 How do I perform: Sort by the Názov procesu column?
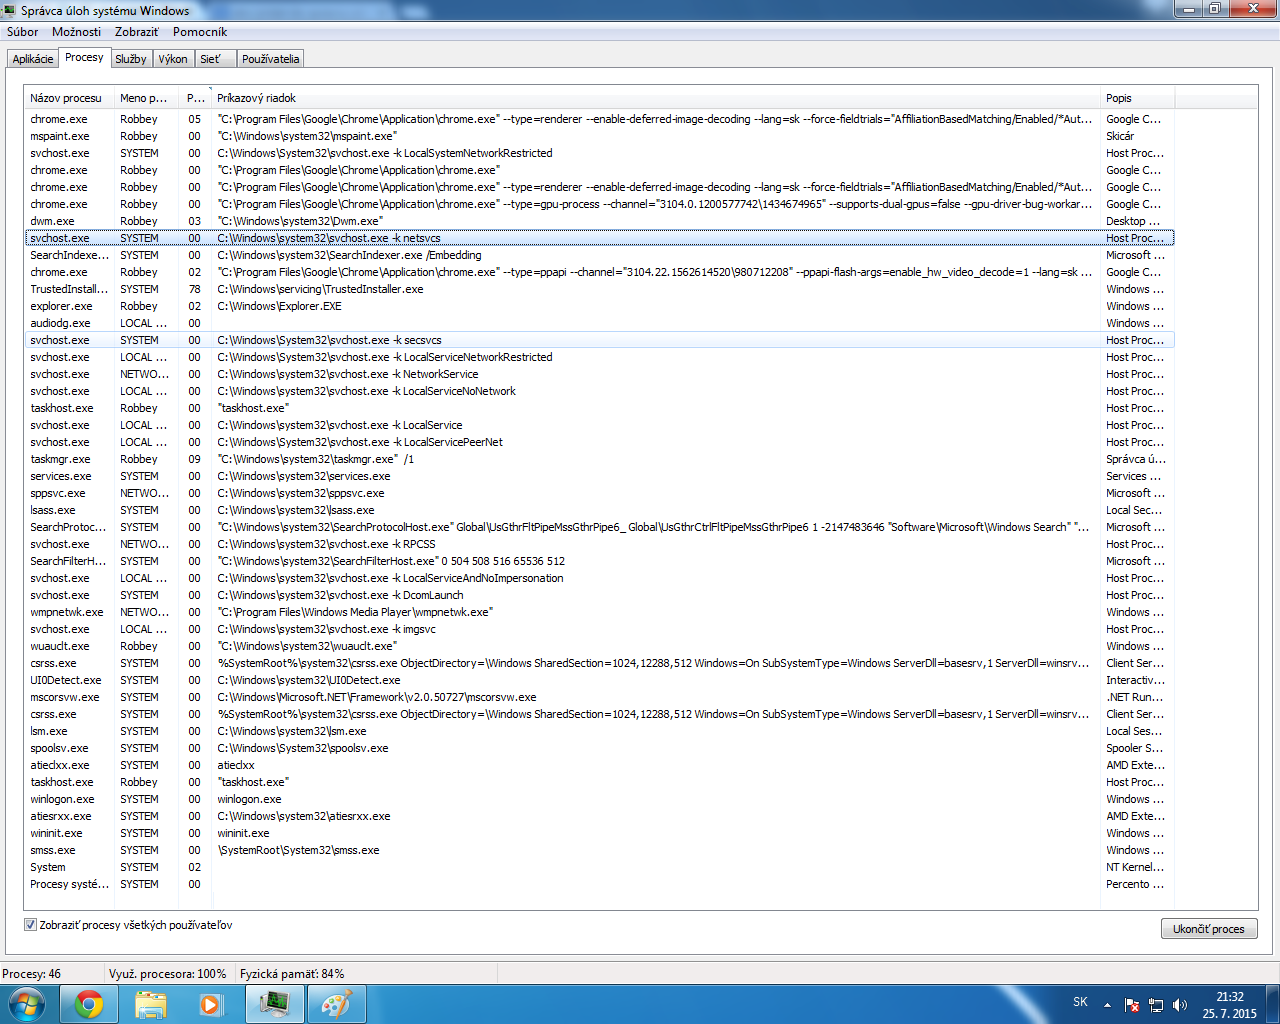coord(68,98)
